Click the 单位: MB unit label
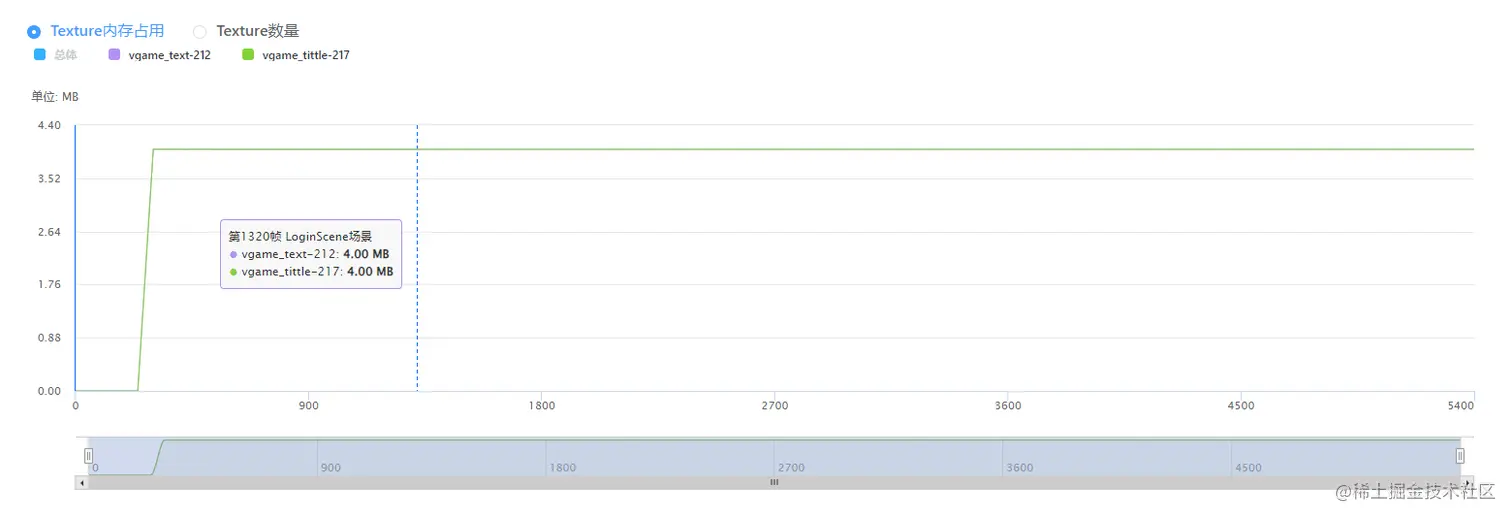Viewport: 1512px width, 518px height. [55, 97]
